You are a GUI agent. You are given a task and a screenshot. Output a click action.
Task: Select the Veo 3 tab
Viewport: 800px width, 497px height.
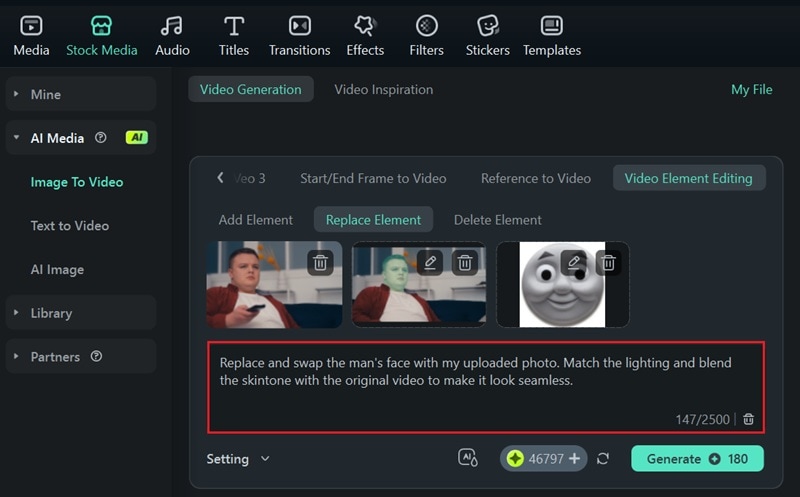click(249, 178)
